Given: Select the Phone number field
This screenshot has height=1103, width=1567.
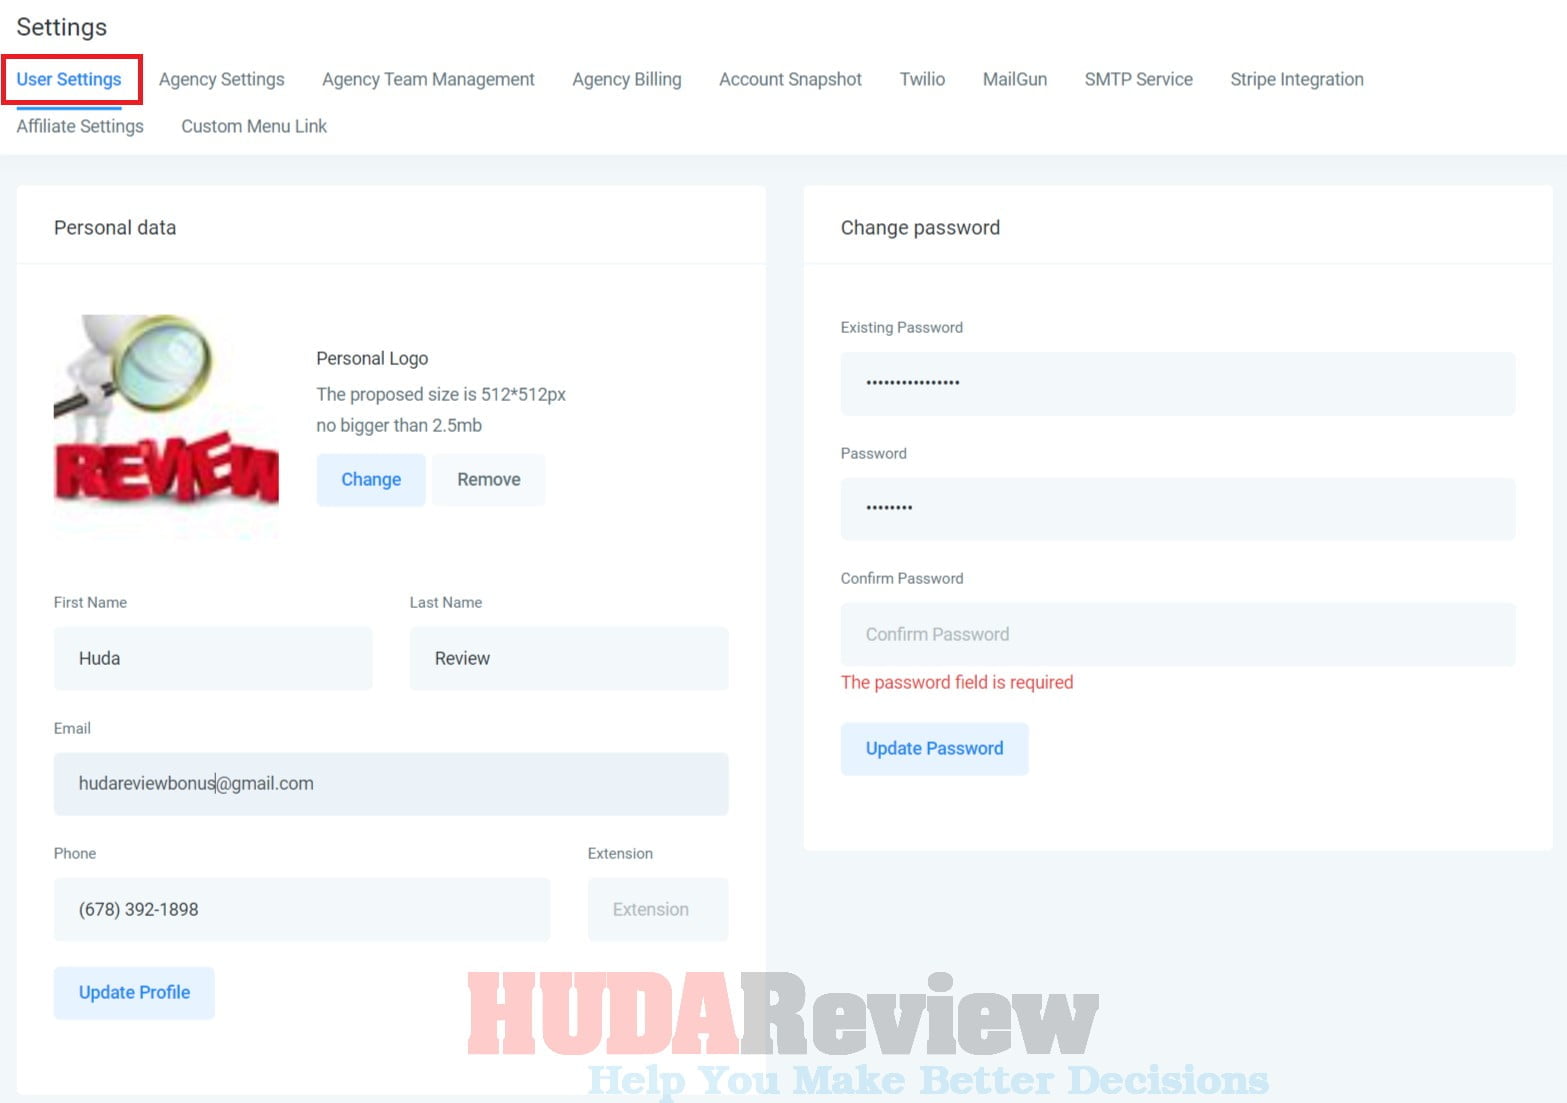Looking at the screenshot, I should 302,909.
